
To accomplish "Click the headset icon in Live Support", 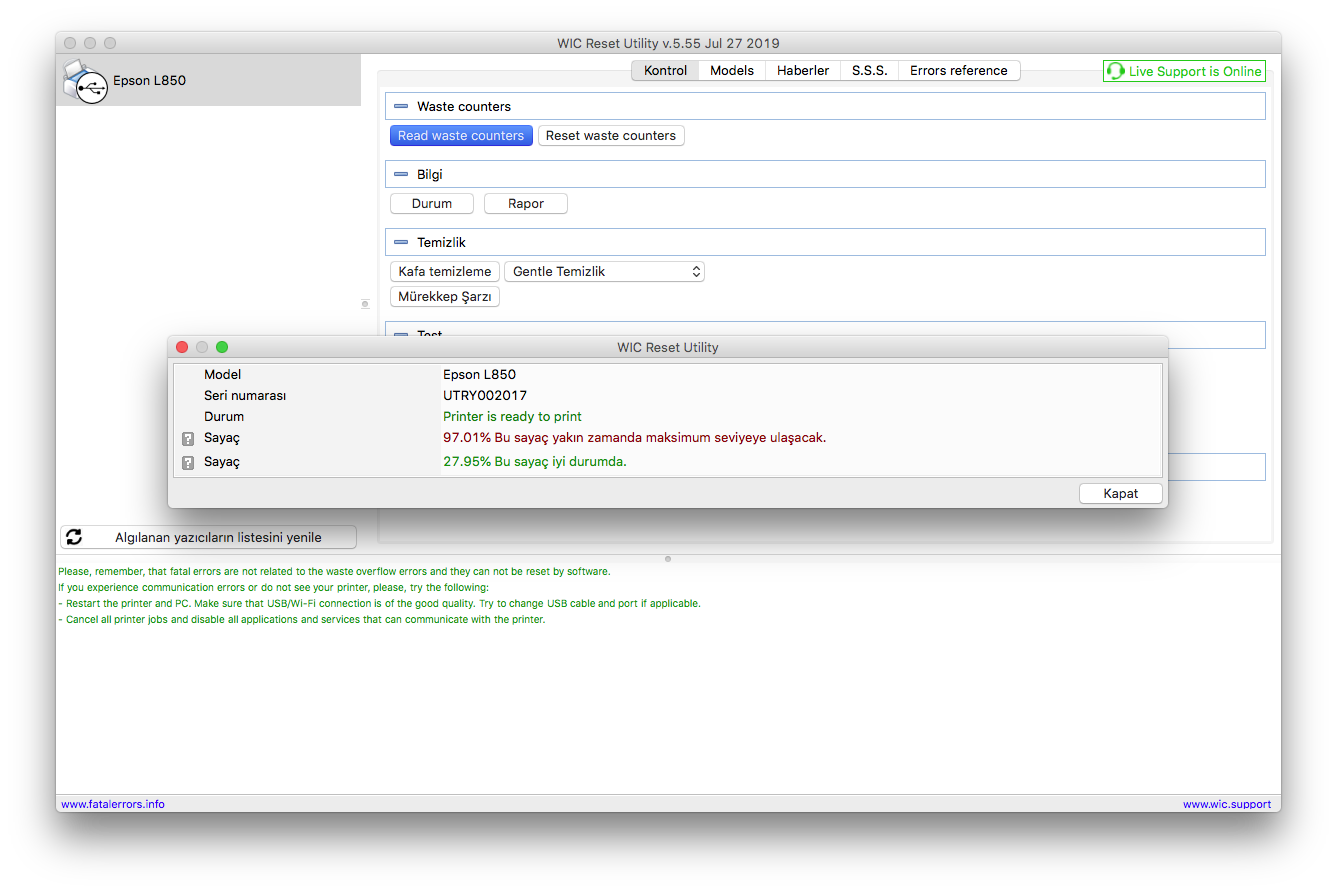I will point(1116,71).
